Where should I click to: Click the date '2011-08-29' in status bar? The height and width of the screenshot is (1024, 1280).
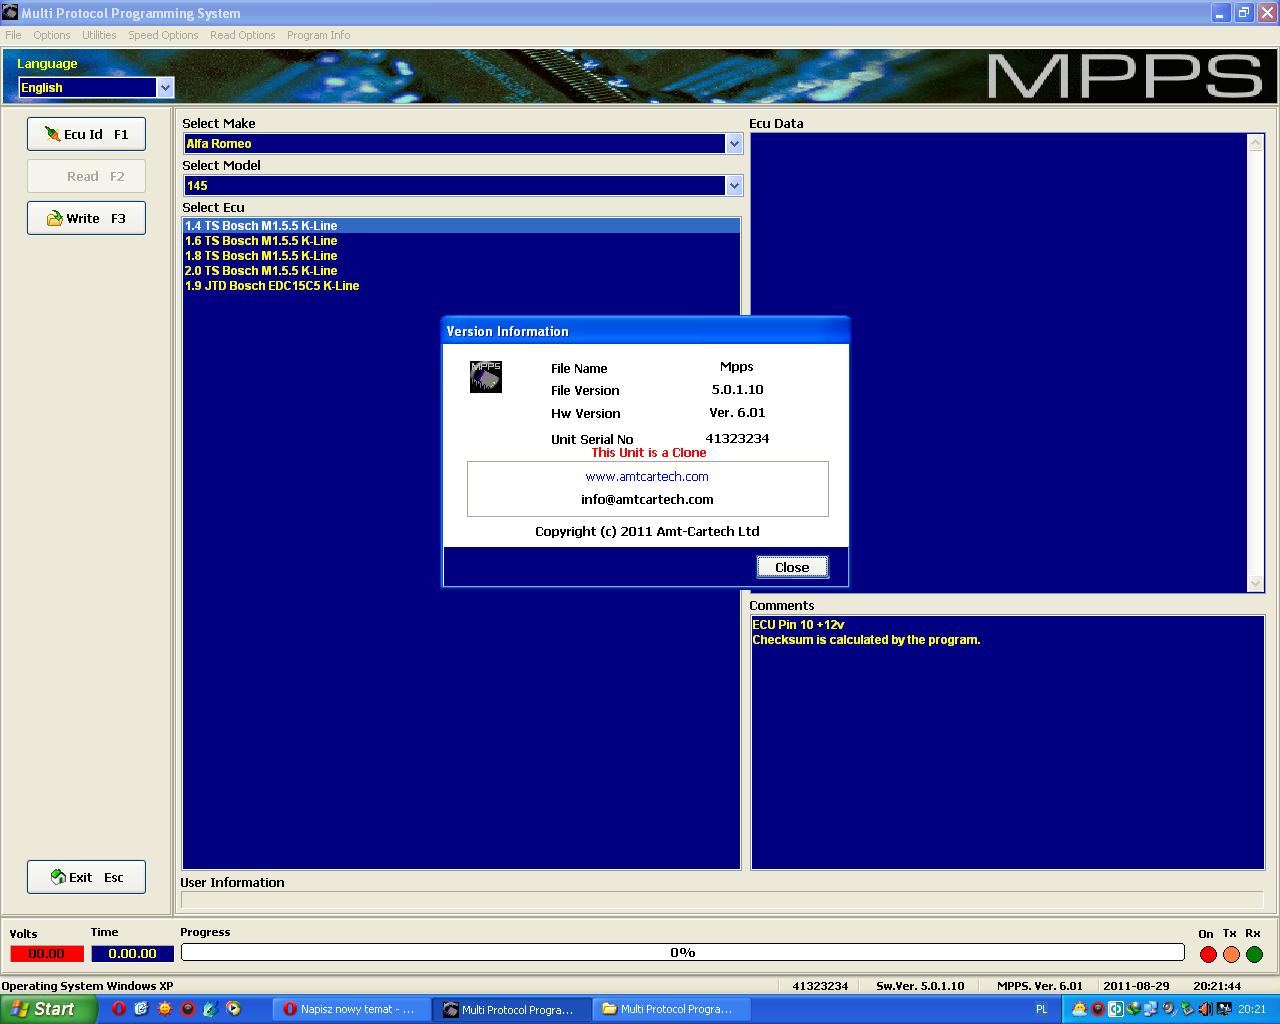(1135, 986)
